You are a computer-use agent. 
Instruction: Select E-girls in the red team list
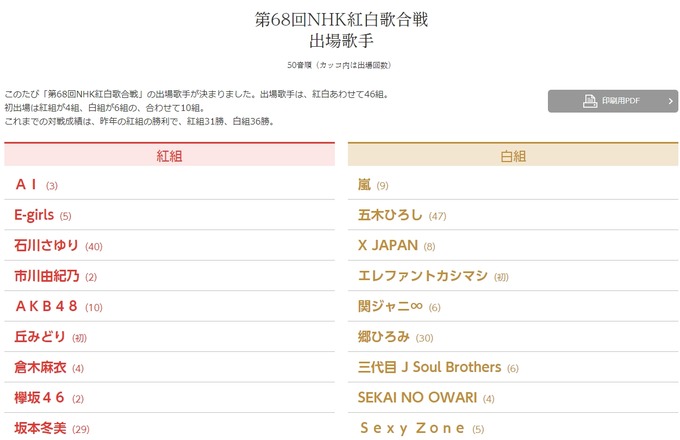pyautogui.click(x=35, y=215)
